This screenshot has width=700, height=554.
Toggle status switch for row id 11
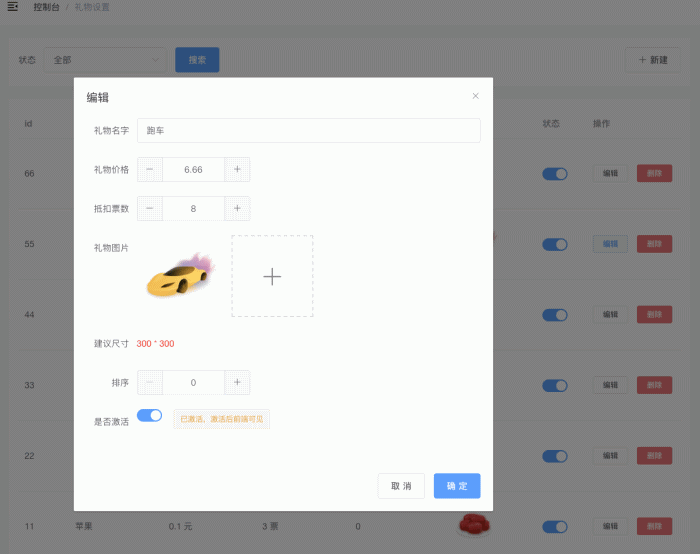coord(555,527)
